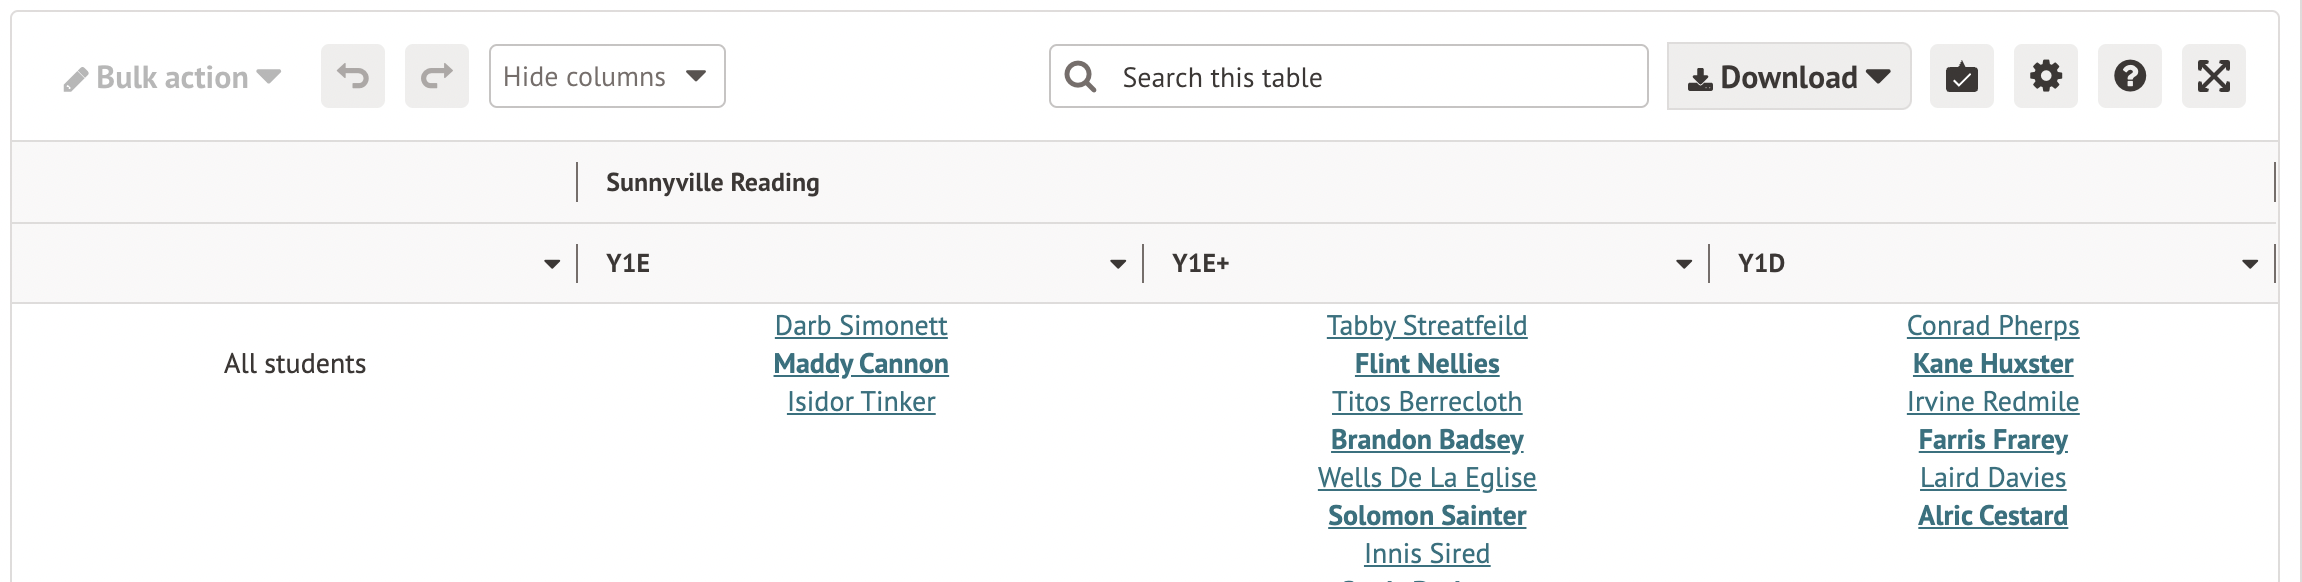Expand the Y1E+ column menu arrow
This screenshot has height=582, width=2302.
pos(1683,264)
